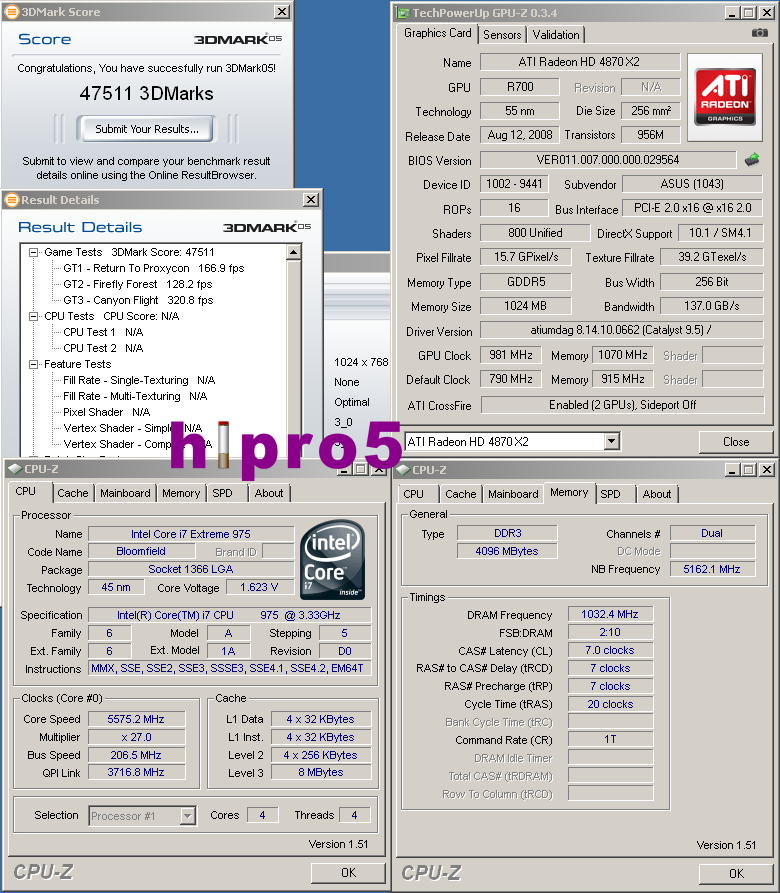Collapse the CPU Tests tree node
The width and height of the screenshot is (780, 893).
(34, 316)
